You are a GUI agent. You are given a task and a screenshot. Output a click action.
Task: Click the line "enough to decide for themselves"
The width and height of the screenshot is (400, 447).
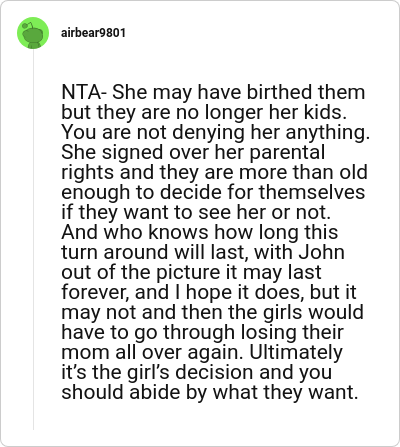[213, 192]
